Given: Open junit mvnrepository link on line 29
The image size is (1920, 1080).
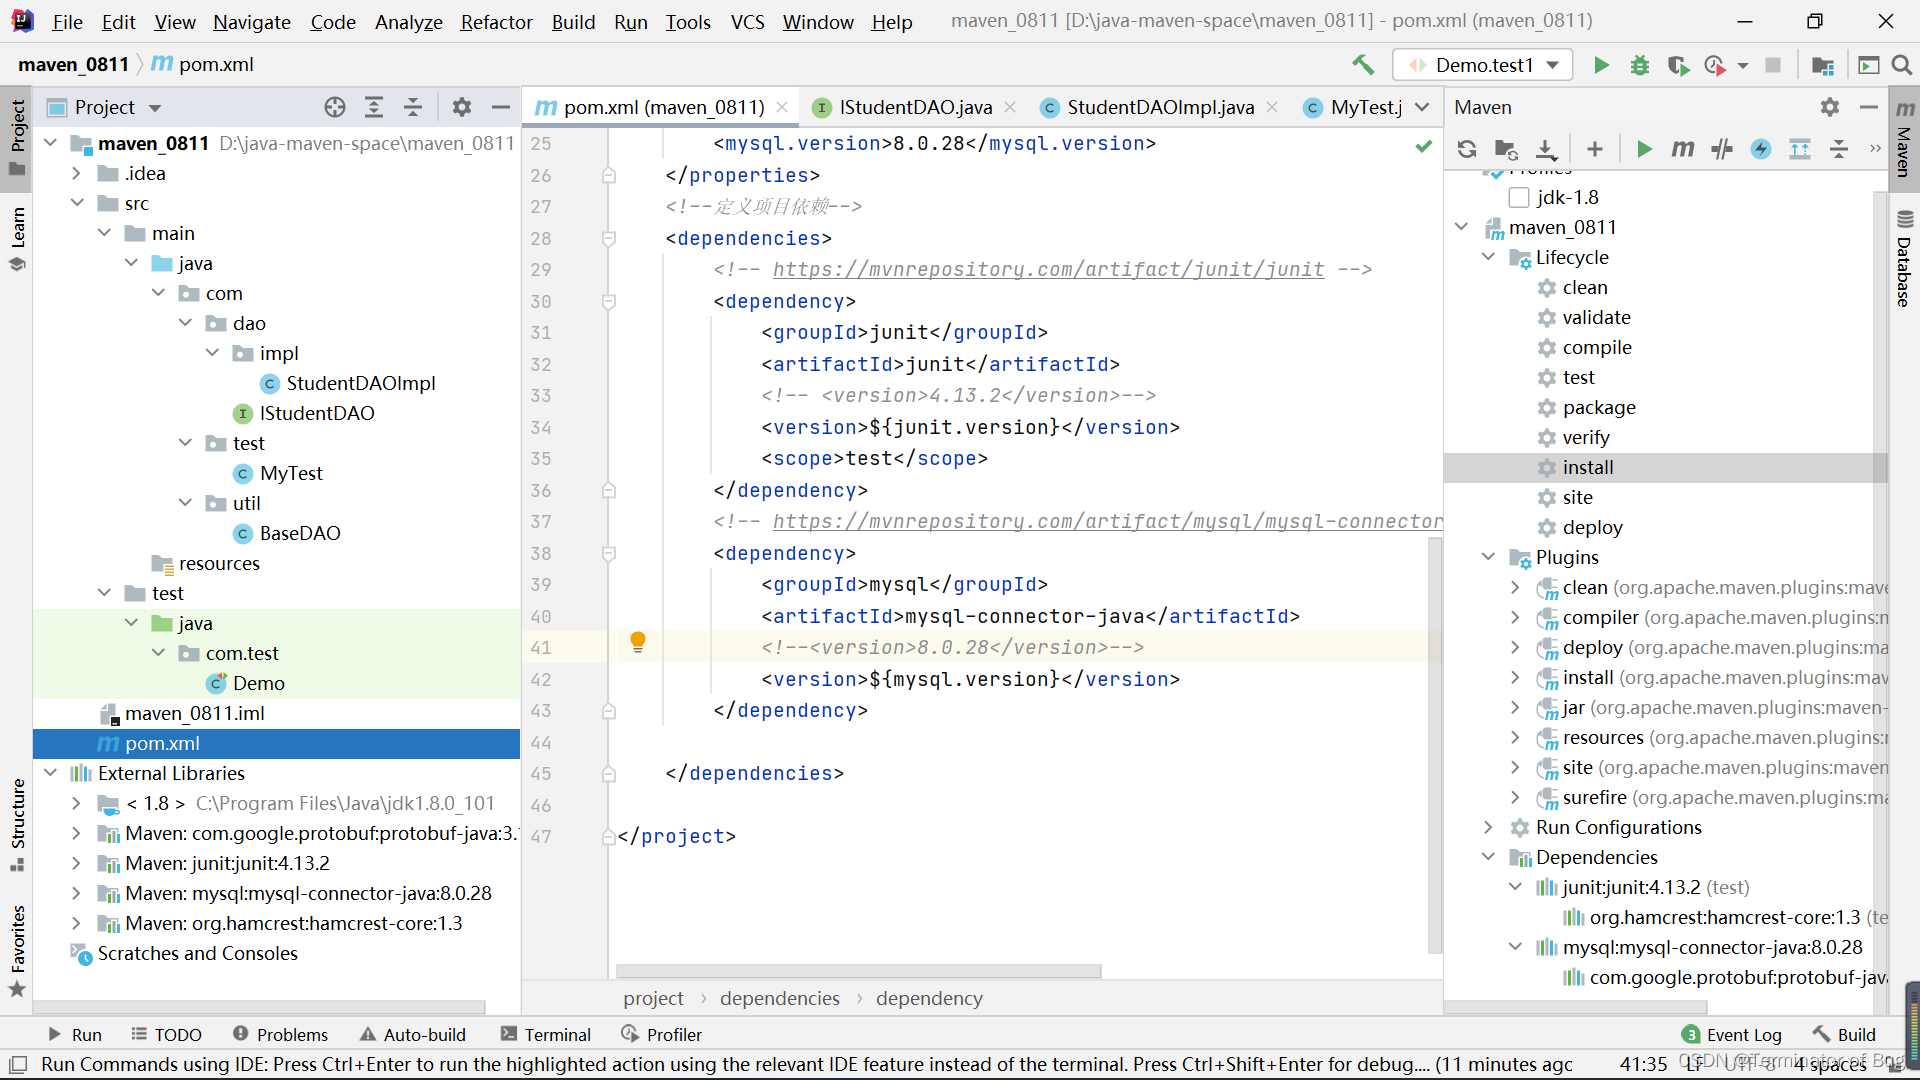Looking at the screenshot, I should click(1048, 269).
